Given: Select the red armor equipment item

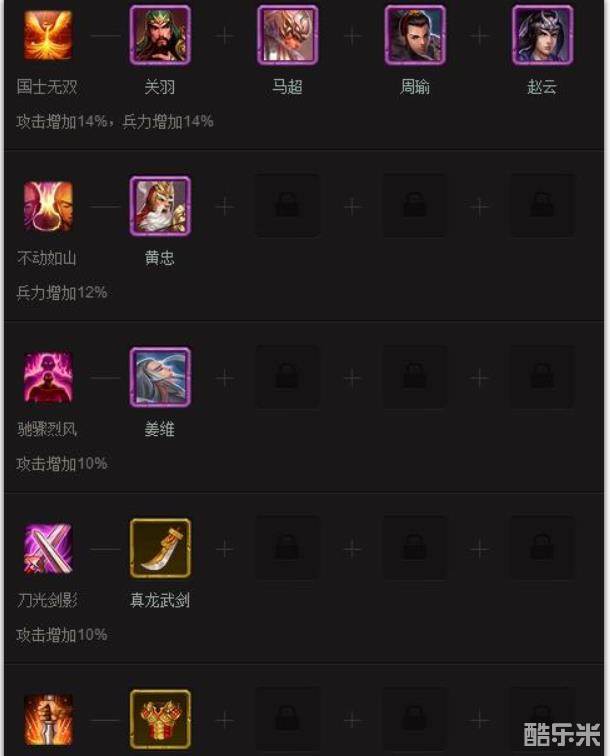Looking at the screenshot, I should 160,719.
